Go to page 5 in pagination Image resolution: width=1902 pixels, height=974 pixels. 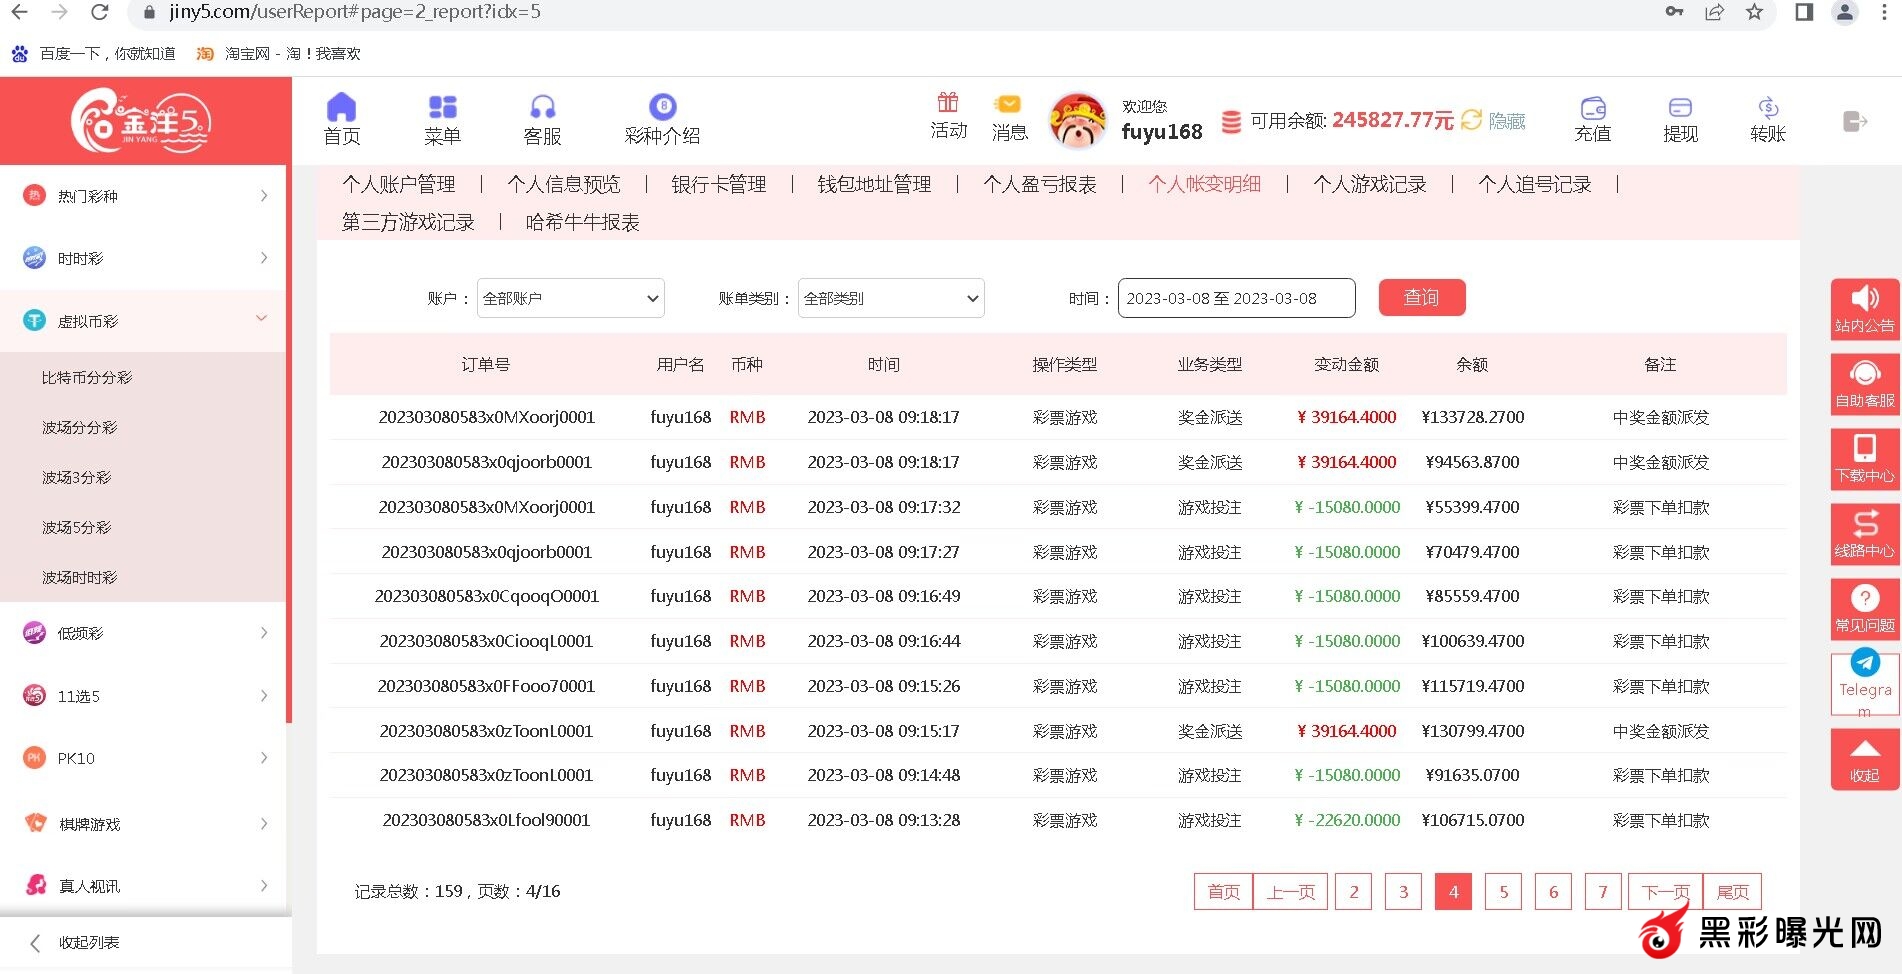(1503, 891)
